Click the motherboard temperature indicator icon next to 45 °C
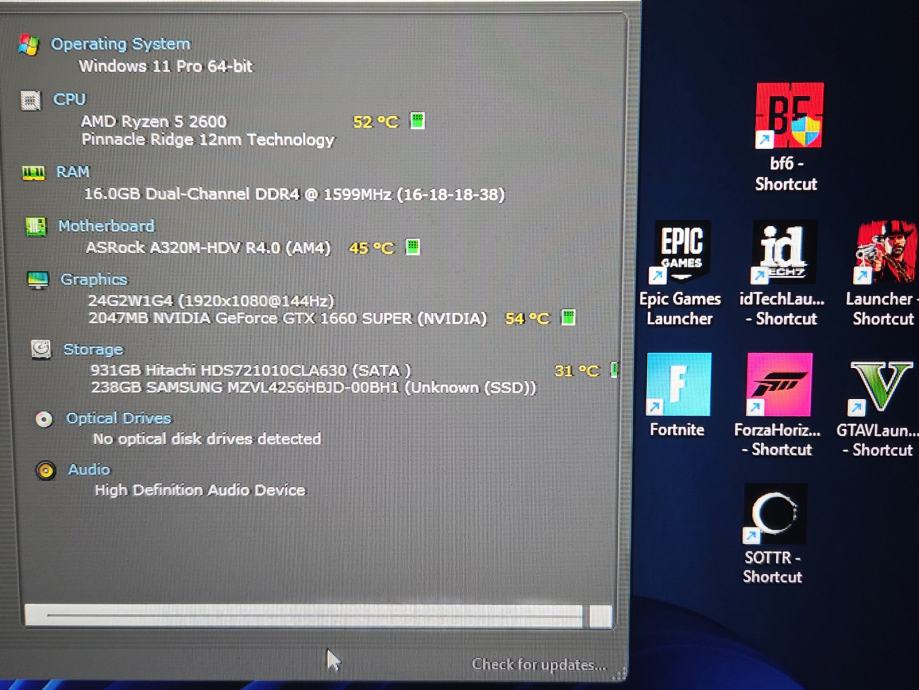This screenshot has width=919, height=690. [x=413, y=247]
